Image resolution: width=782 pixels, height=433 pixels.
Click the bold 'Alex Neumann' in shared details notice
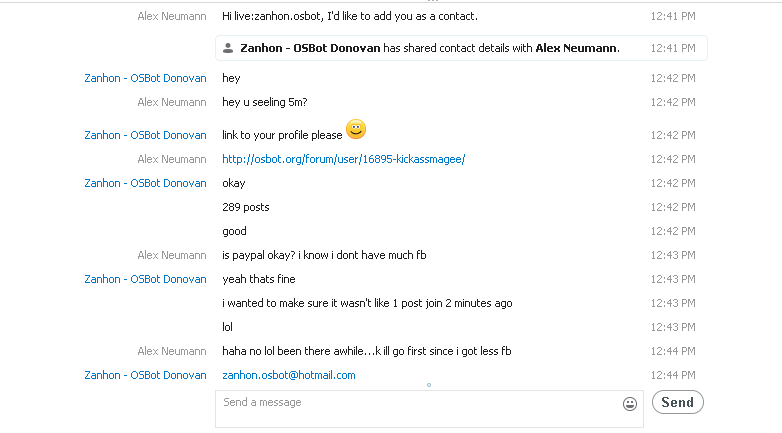click(x=578, y=48)
